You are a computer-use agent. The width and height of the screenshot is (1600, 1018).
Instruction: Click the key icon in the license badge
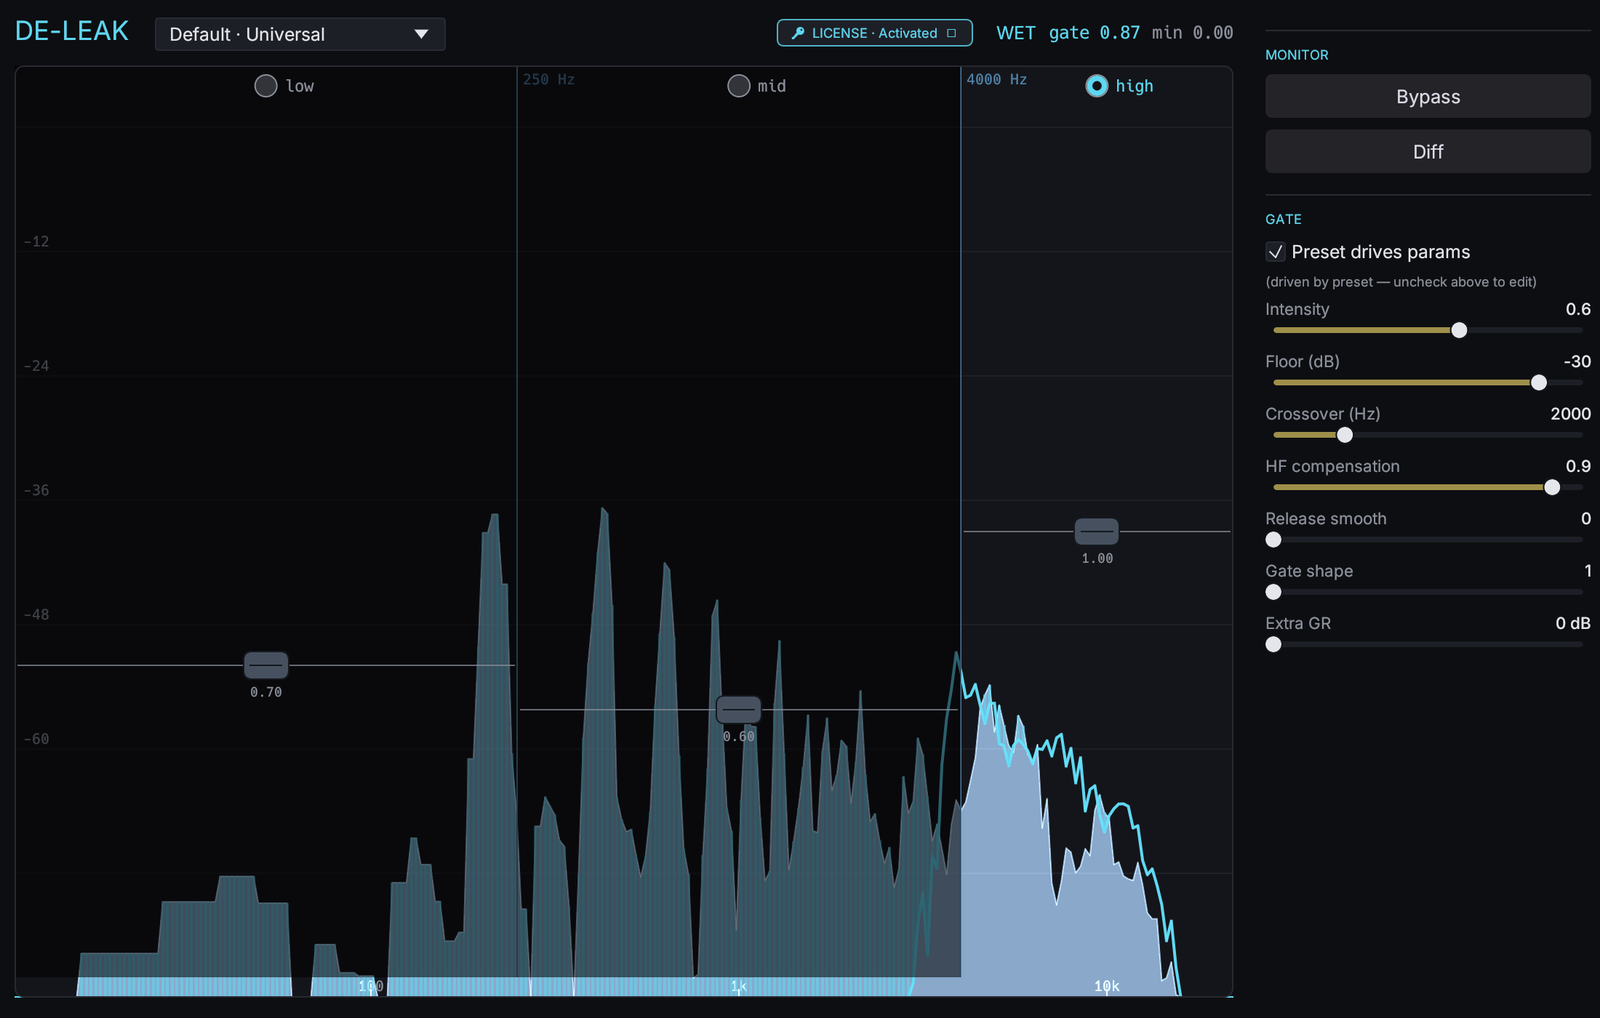tap(798, 33)
